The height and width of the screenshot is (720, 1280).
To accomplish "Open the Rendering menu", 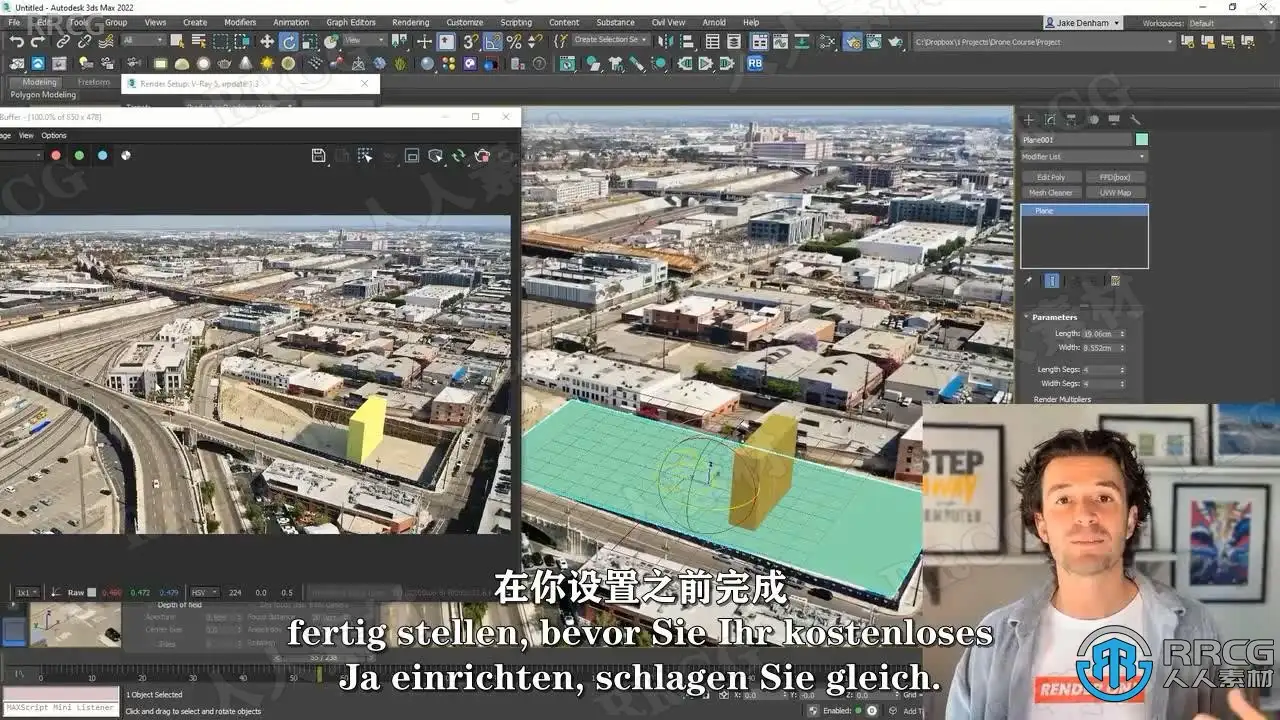I will pos(410,22).
